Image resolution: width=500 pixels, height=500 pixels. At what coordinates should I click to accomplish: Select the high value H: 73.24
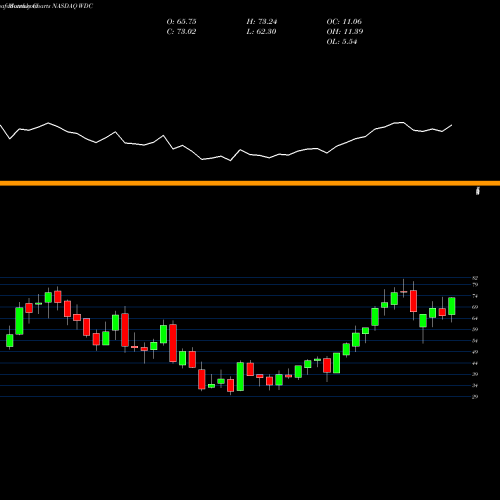[x=262, y=22]
